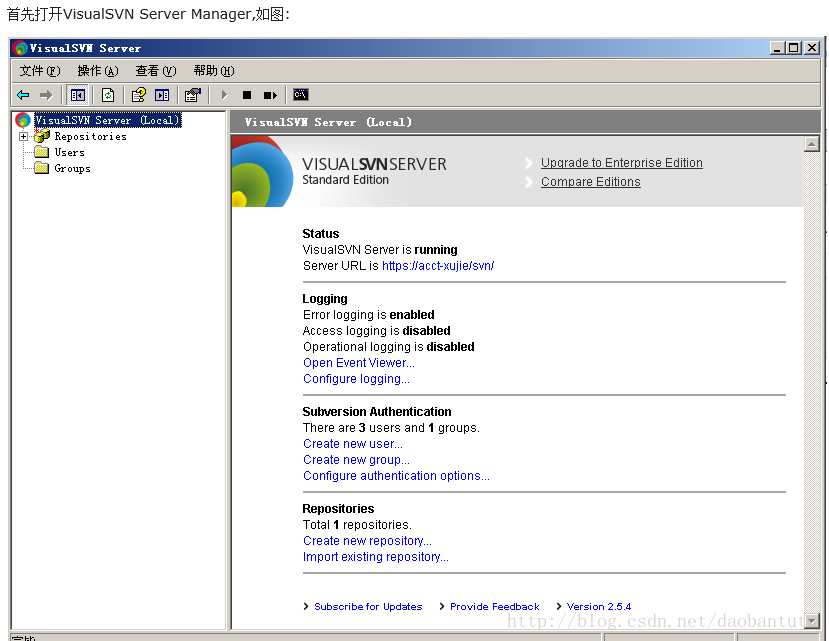The image size is (829, 641).
Task: Open the 查看(V) menu
Action: [155, 71]
